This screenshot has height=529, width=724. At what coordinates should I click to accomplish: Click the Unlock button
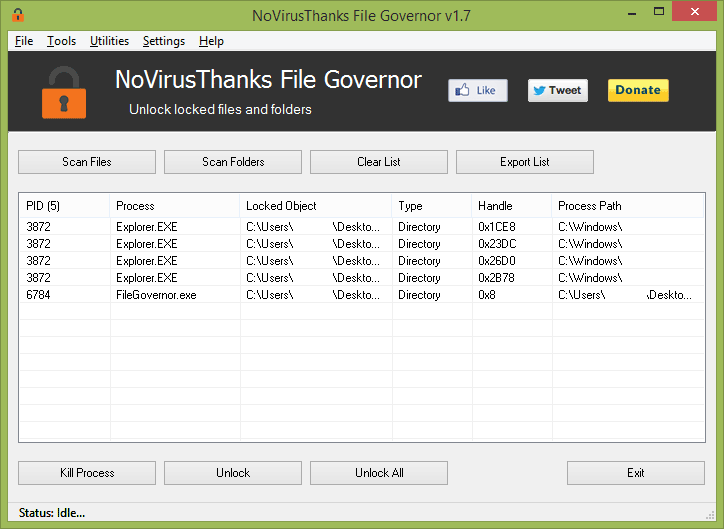point(233,473)
